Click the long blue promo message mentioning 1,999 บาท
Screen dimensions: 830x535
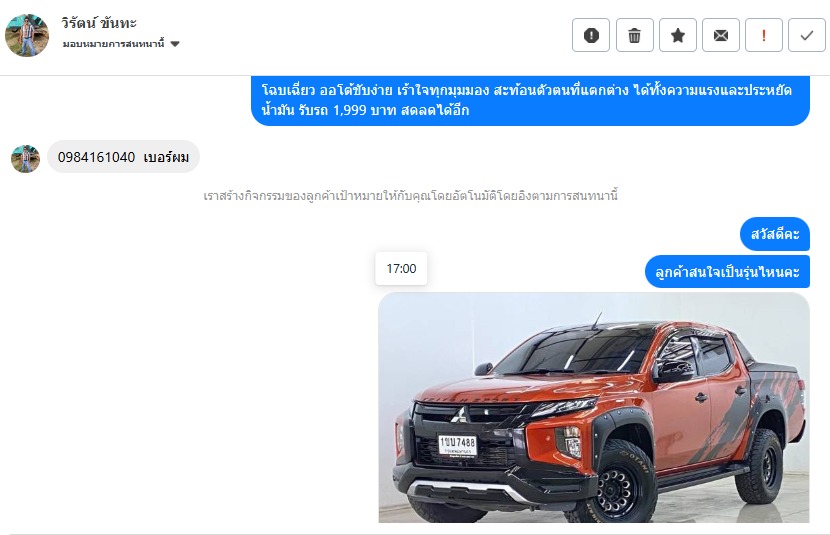pyautogui.click(x=530, y=101)
